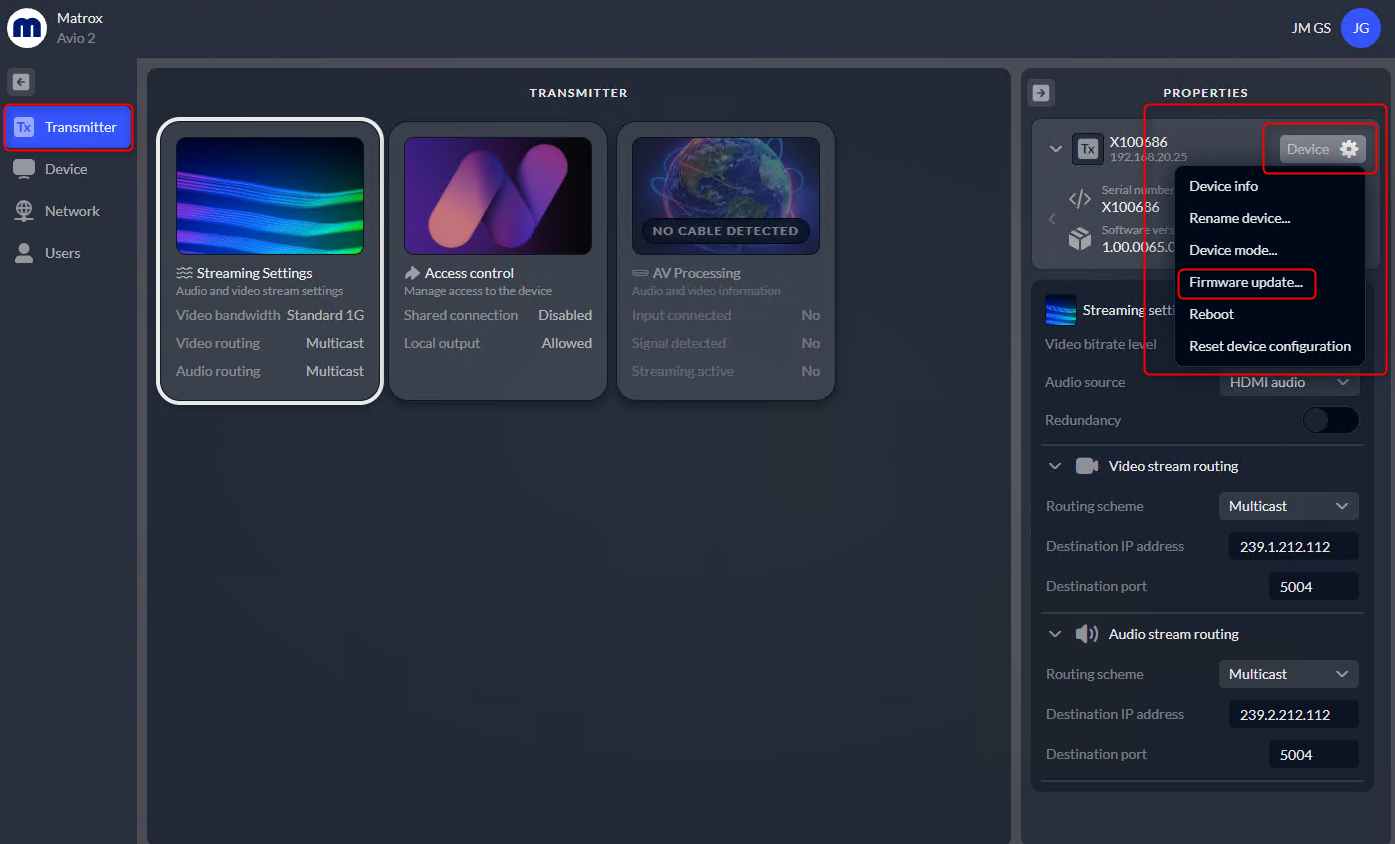Select Reset device configuration menu entry

1270,346
